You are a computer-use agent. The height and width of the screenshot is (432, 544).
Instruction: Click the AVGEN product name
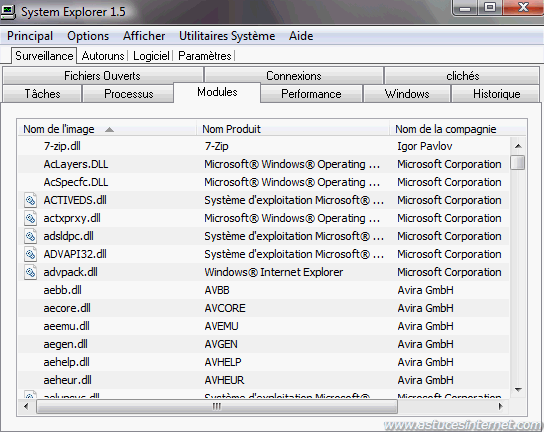[221, 345]
